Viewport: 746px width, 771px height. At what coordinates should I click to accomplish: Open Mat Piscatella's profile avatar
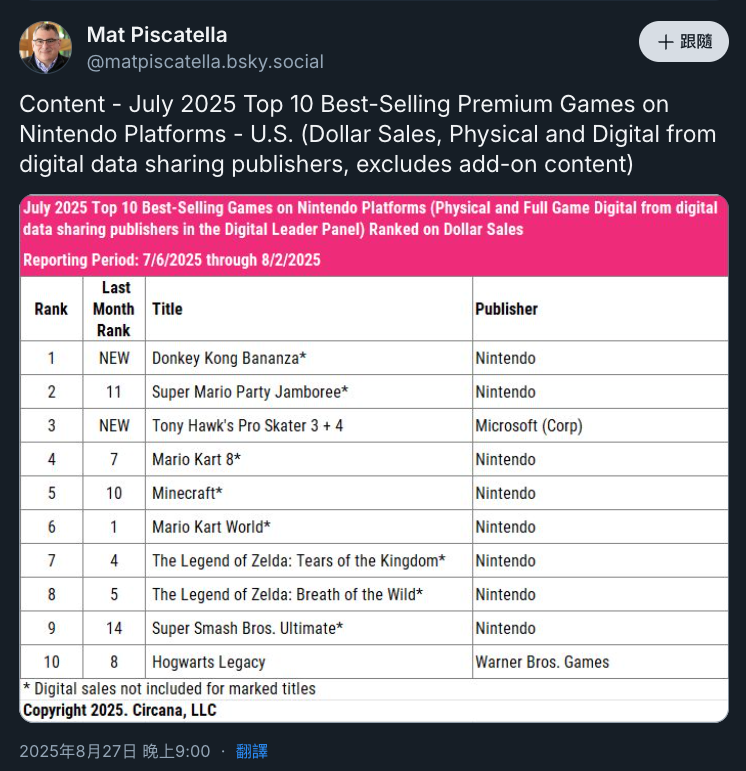pos(45,47)
